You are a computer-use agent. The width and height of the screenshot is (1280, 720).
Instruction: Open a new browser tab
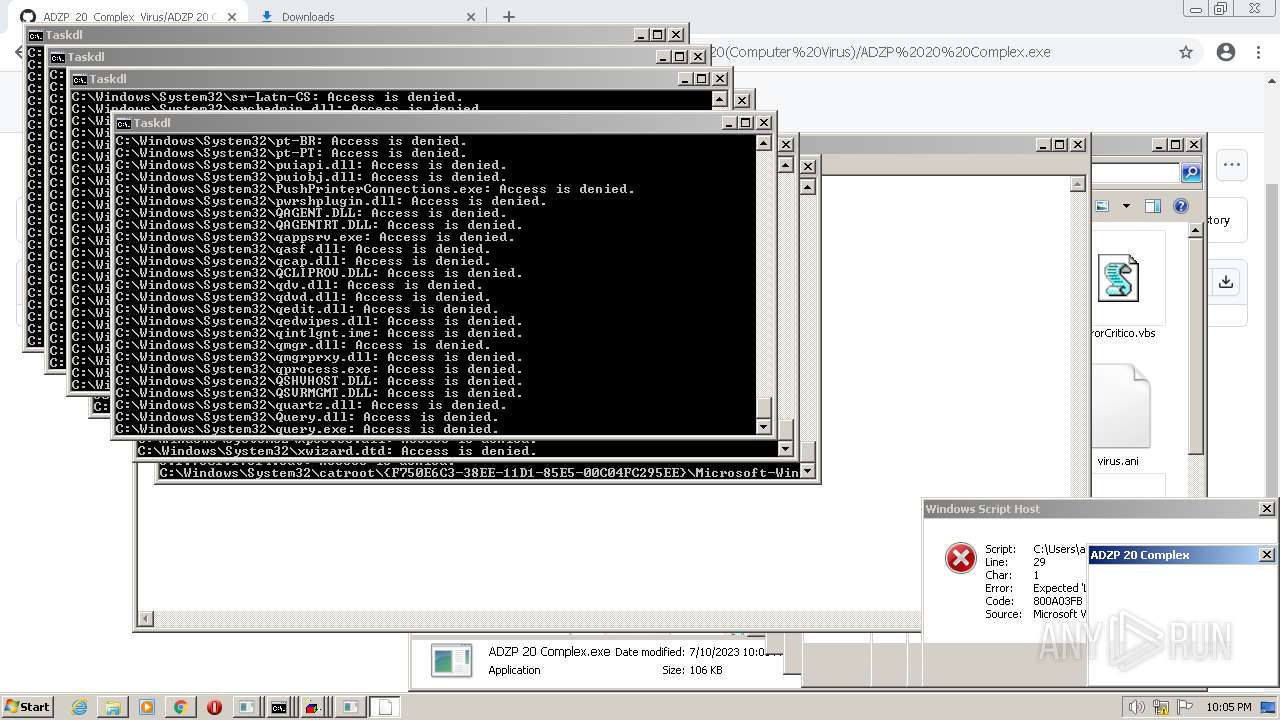509,17
